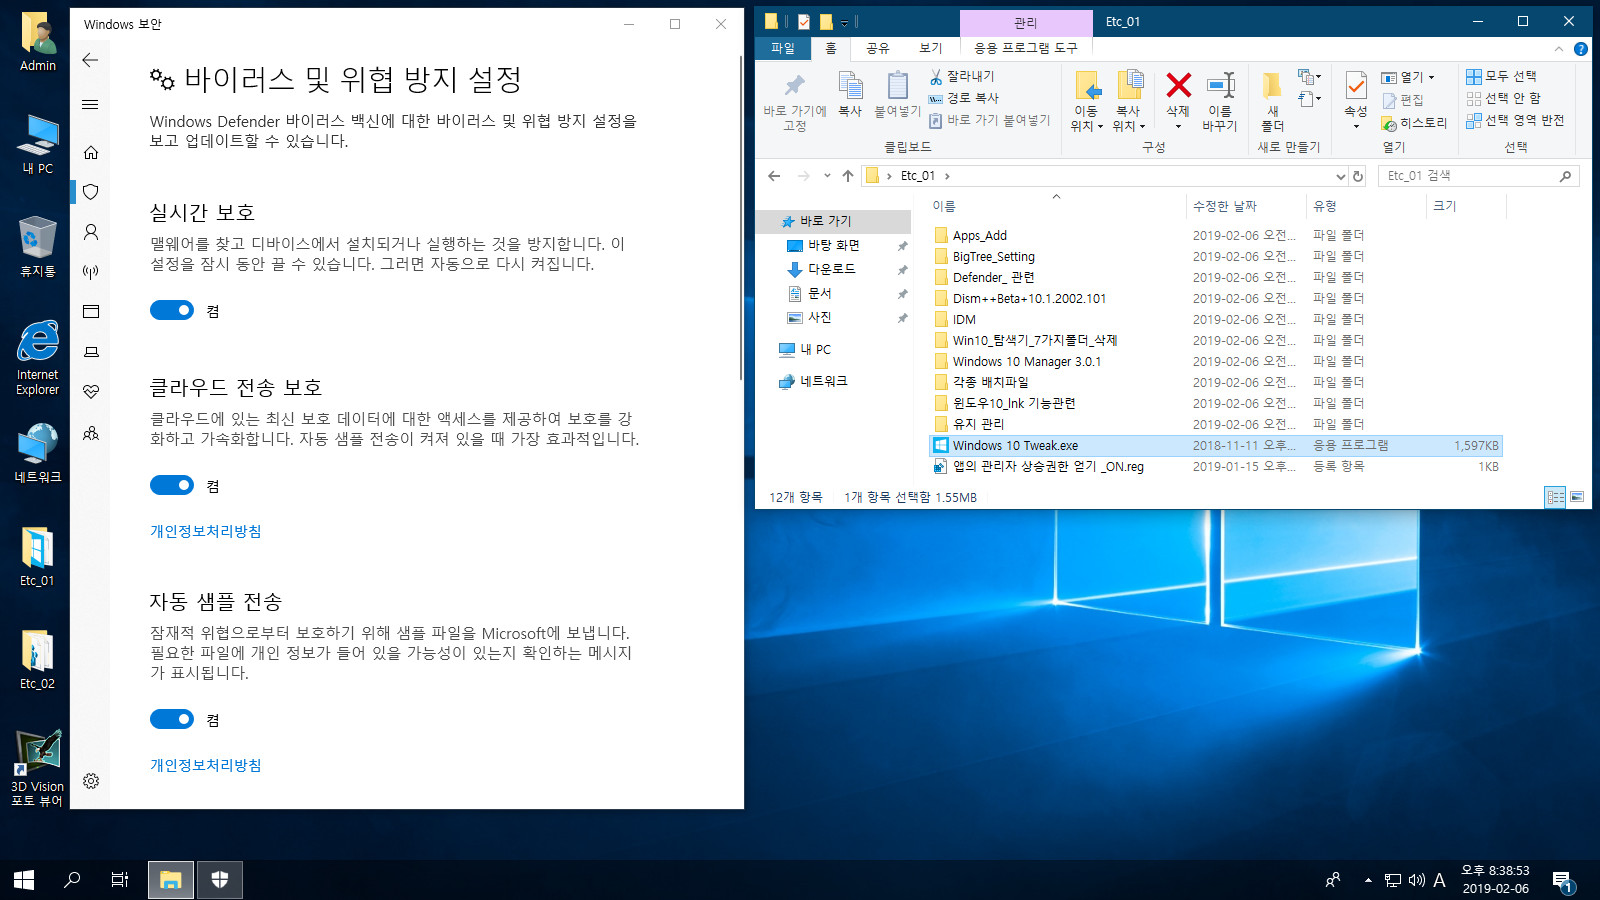Screen dimensions: 1600x900
Task: Select Downloads in Quick access pane
Action: pos(832,269)
